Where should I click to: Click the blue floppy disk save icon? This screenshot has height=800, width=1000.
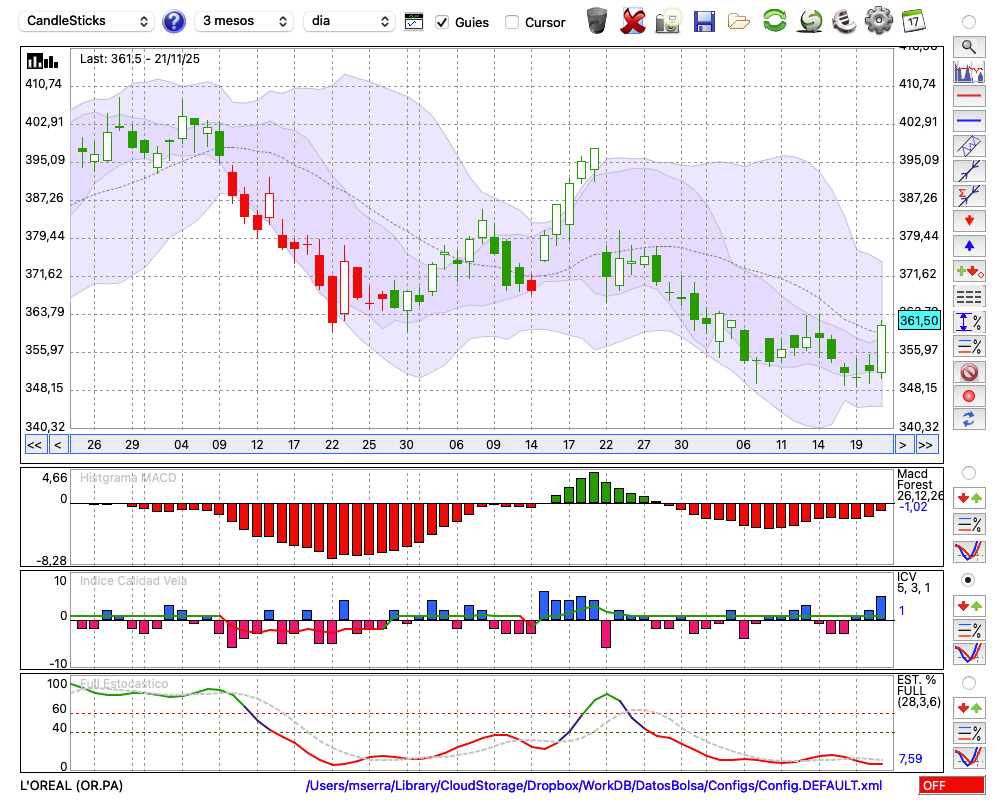[704, 21]
